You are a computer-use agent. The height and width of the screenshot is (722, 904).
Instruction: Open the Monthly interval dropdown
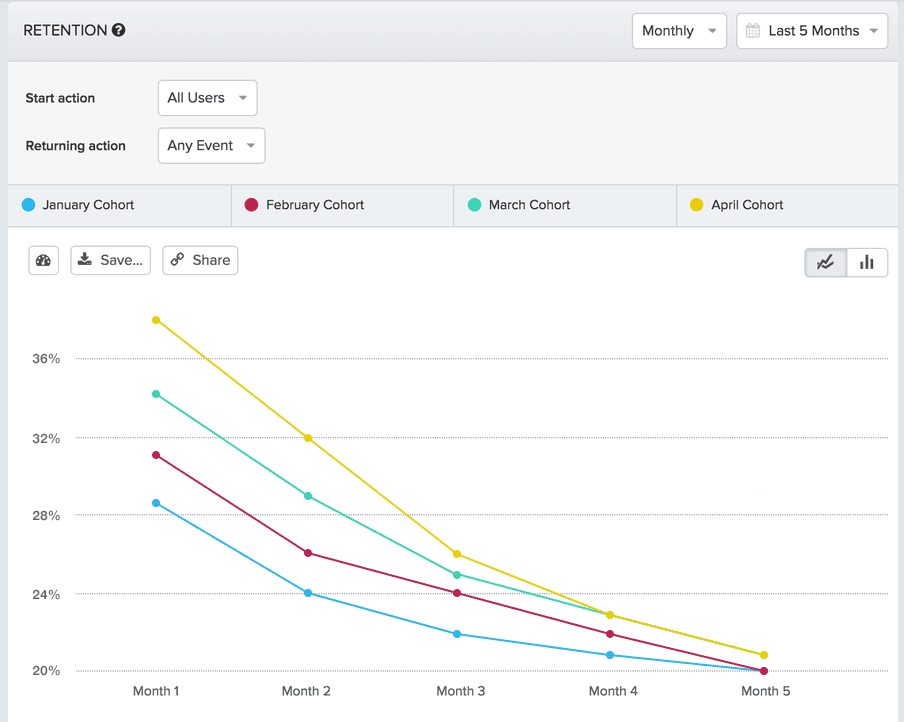679,31
